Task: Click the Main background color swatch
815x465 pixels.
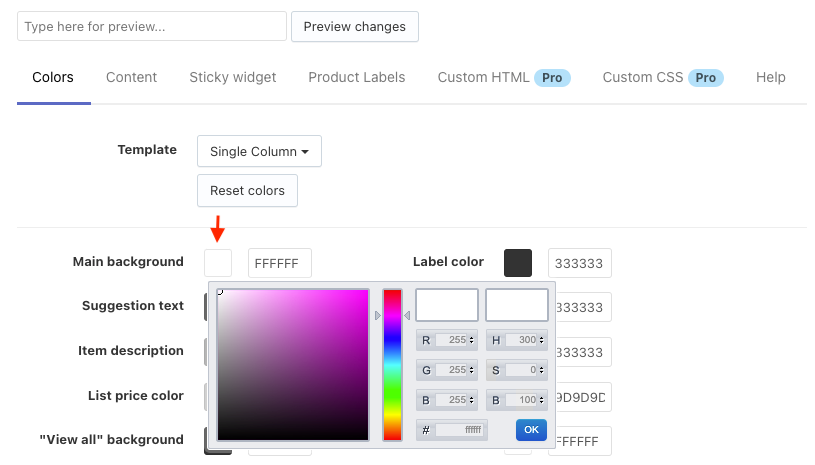Action: (x=218, y=263)
